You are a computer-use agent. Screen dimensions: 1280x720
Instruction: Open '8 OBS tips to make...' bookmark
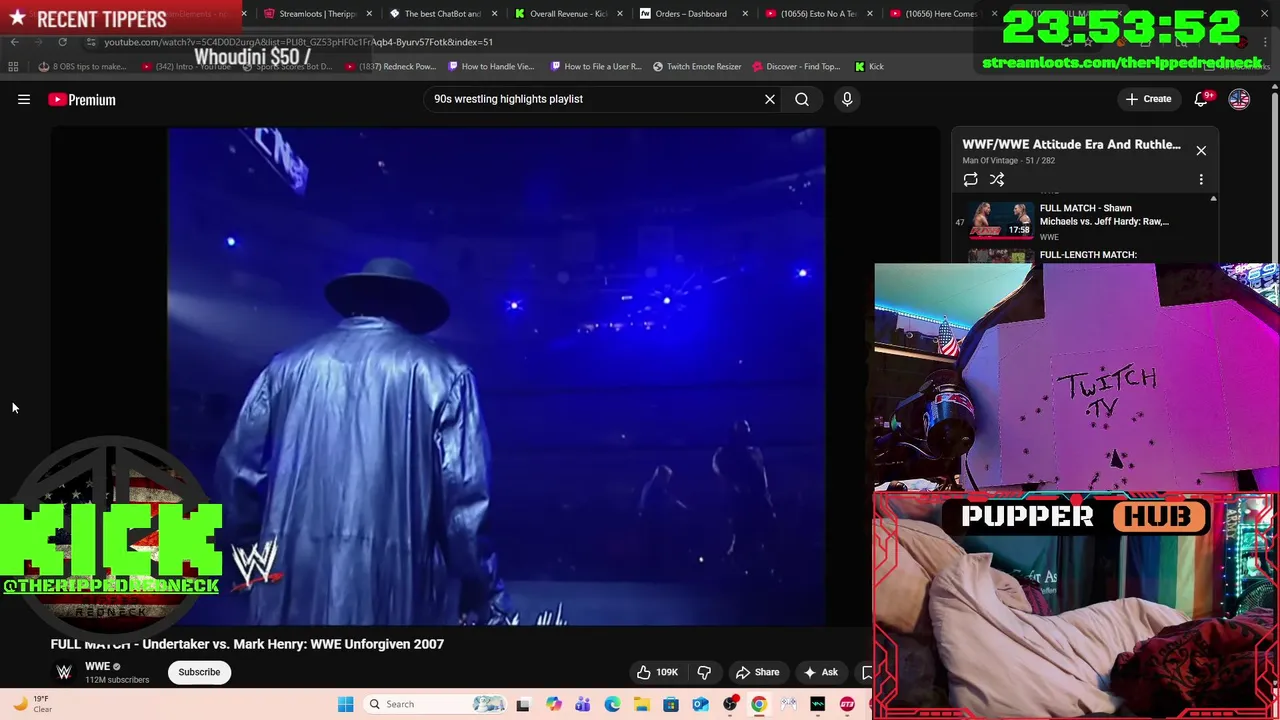pyautogui.click(x=82, y=67)
